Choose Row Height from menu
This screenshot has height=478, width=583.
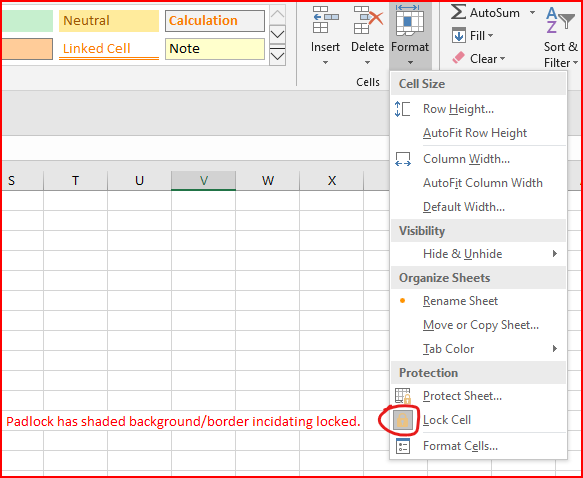(x=479, y=109)
